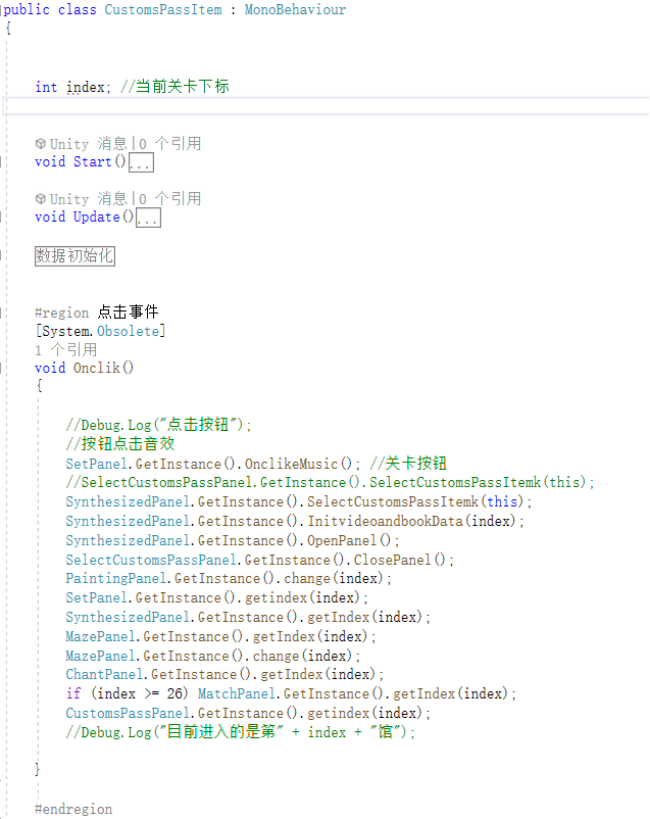The width and height of the screenshot is (650, 819).
Task: Click Unity message icon above Update method
Action: (x=40, y=198)
